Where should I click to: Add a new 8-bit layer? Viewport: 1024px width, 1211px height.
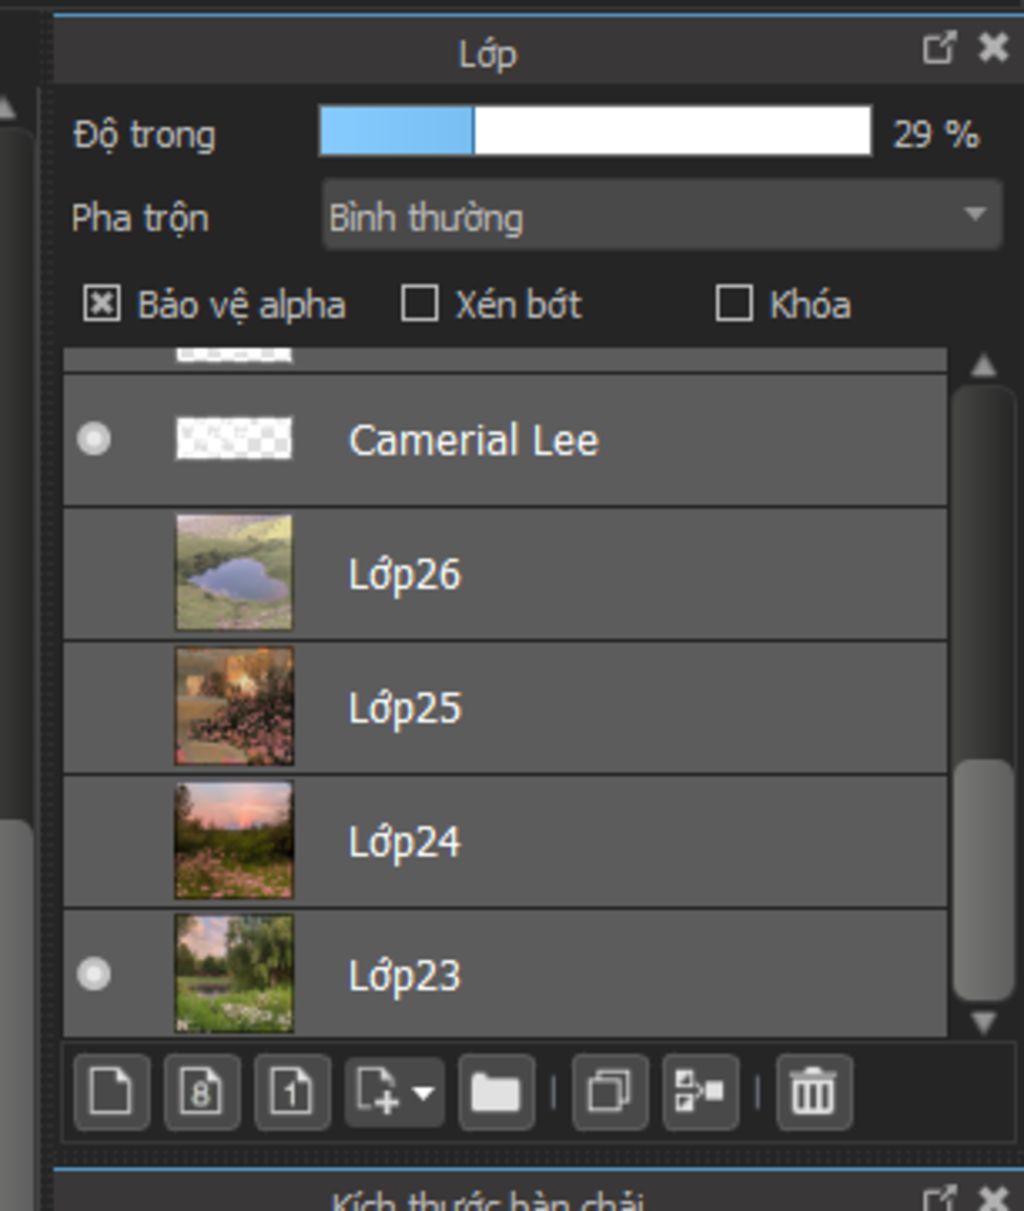[202, 1091]
